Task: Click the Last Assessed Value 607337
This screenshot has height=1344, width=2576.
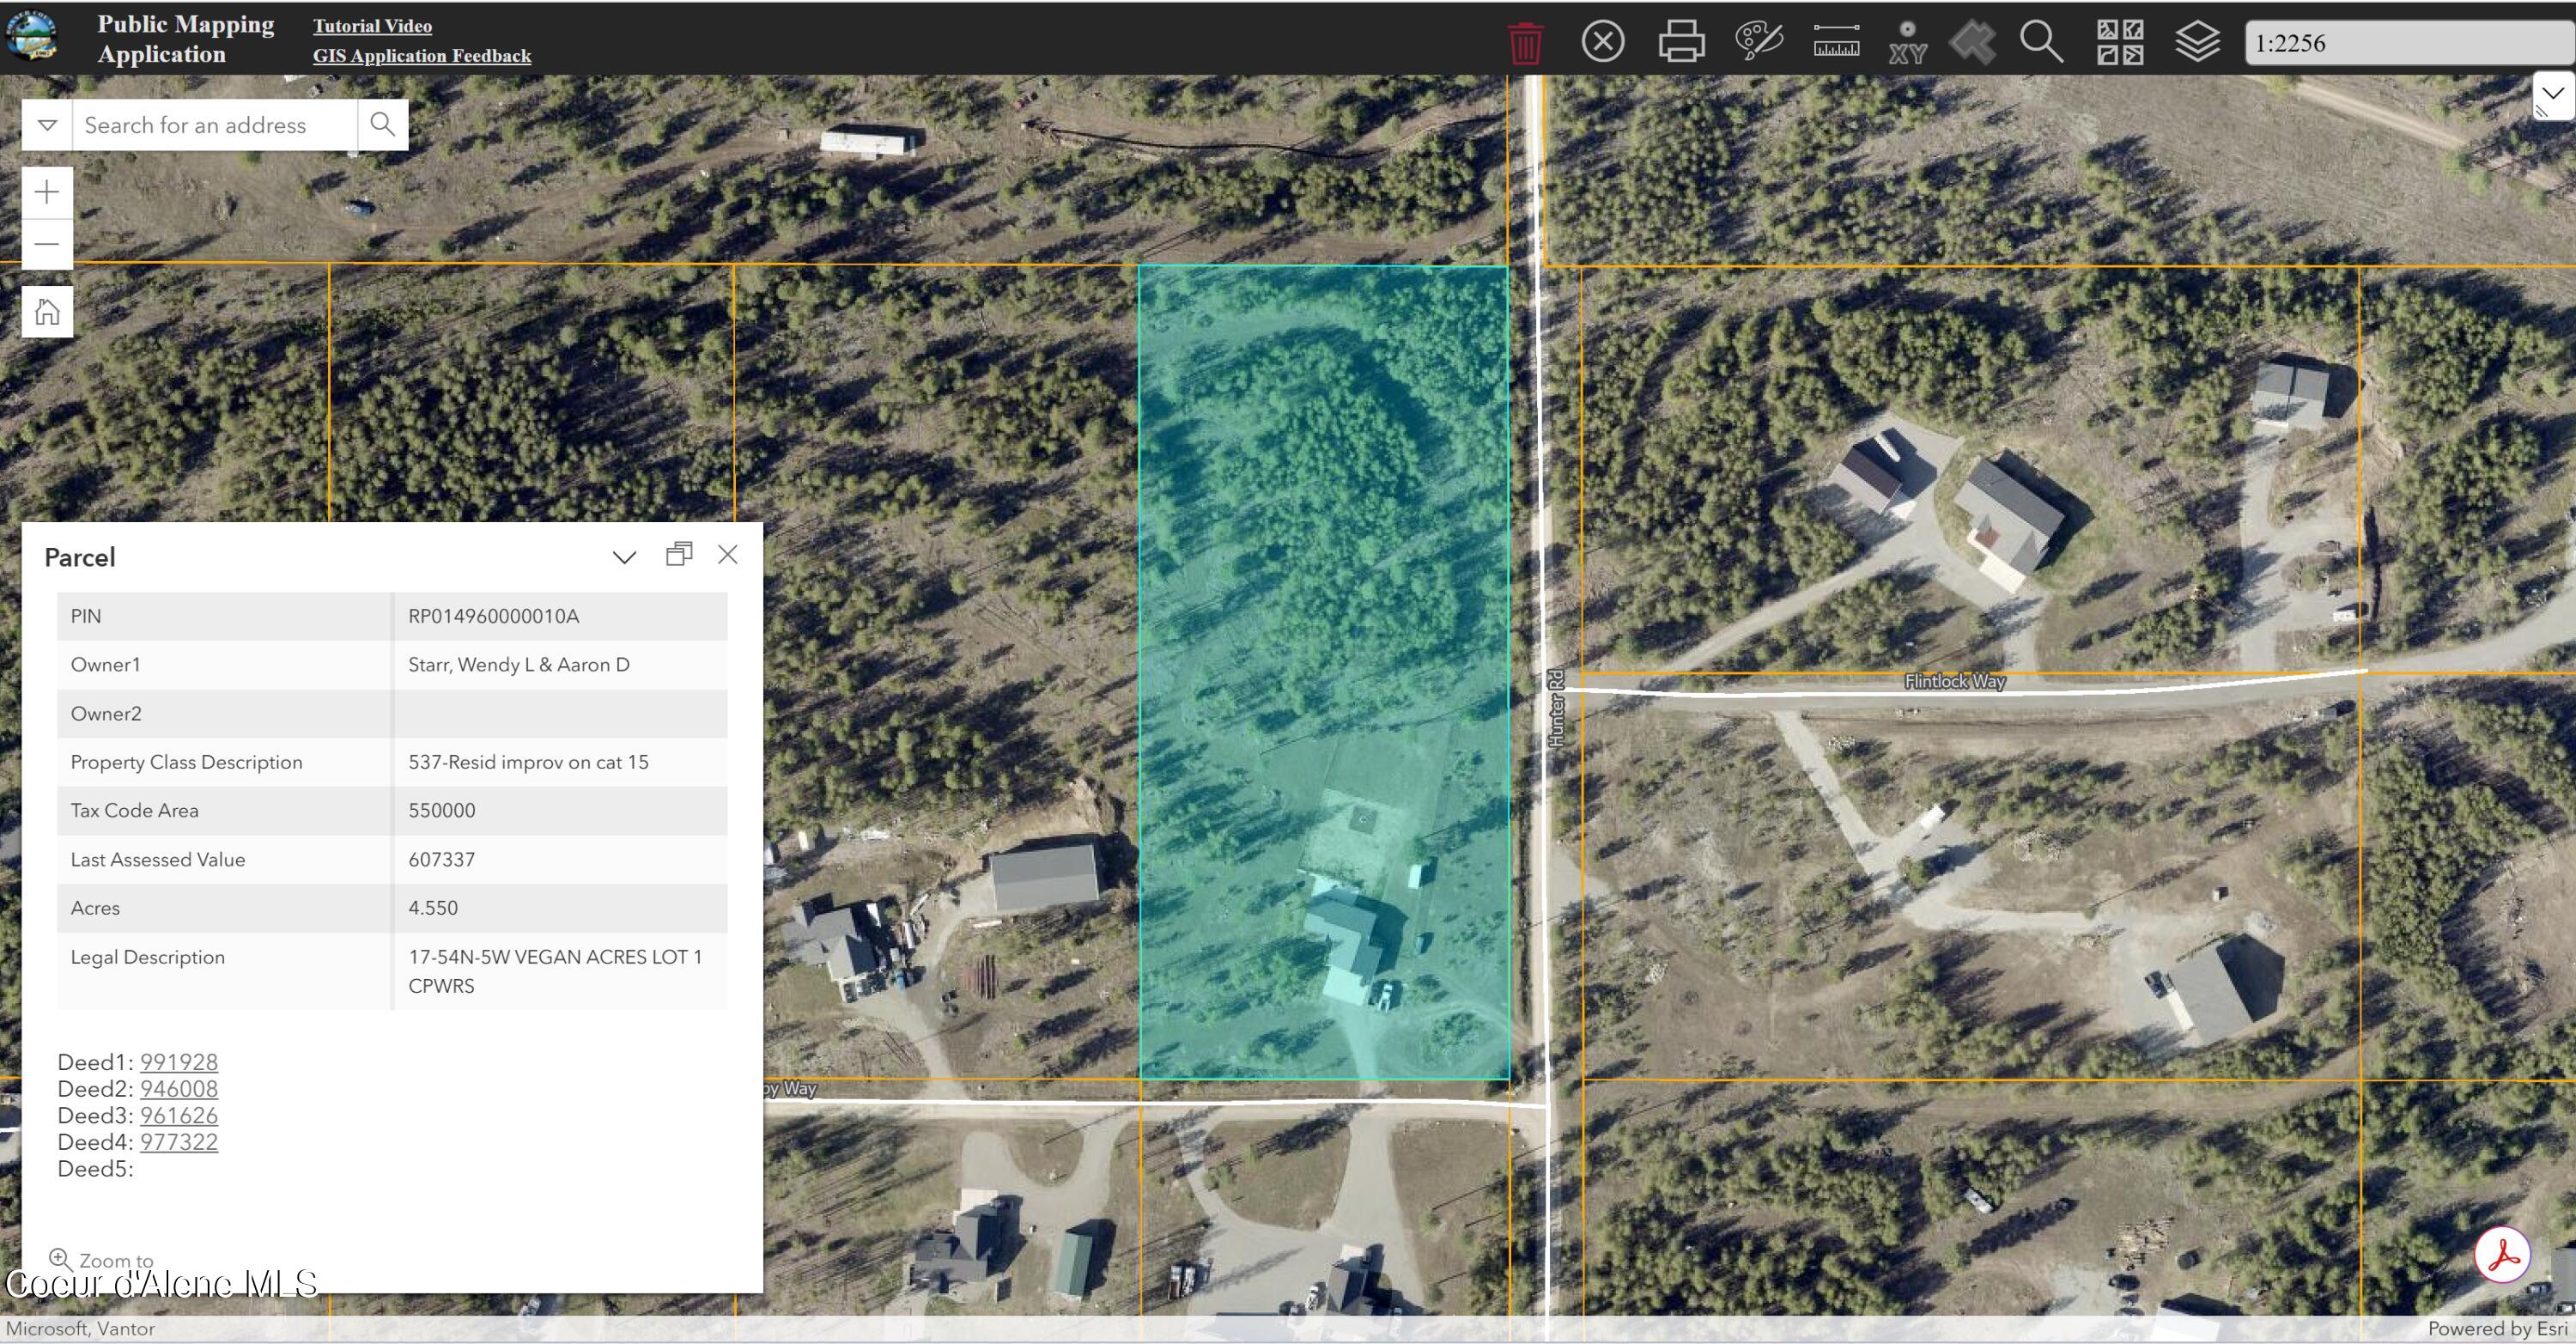Action: (x=442, y=860)
